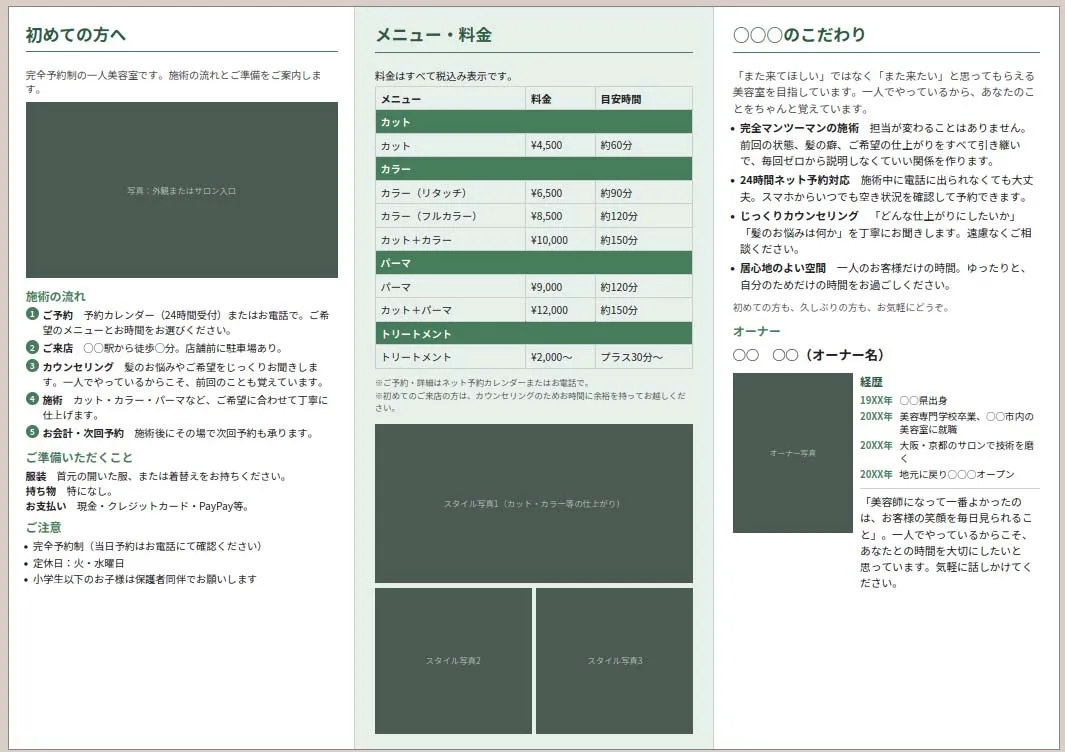Click the green パーマ category row
1065x752 pixels.
click(533, 263)
